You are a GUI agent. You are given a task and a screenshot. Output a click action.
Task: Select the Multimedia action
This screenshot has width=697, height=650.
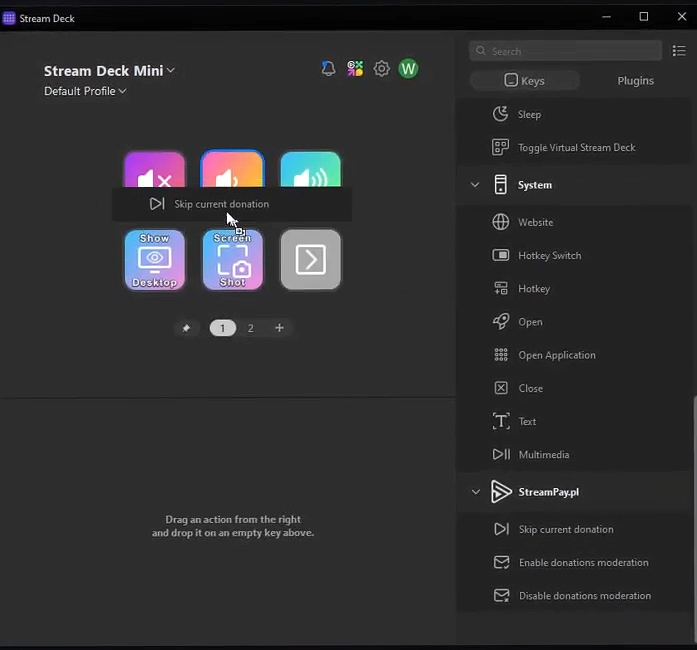click(573, 454)
